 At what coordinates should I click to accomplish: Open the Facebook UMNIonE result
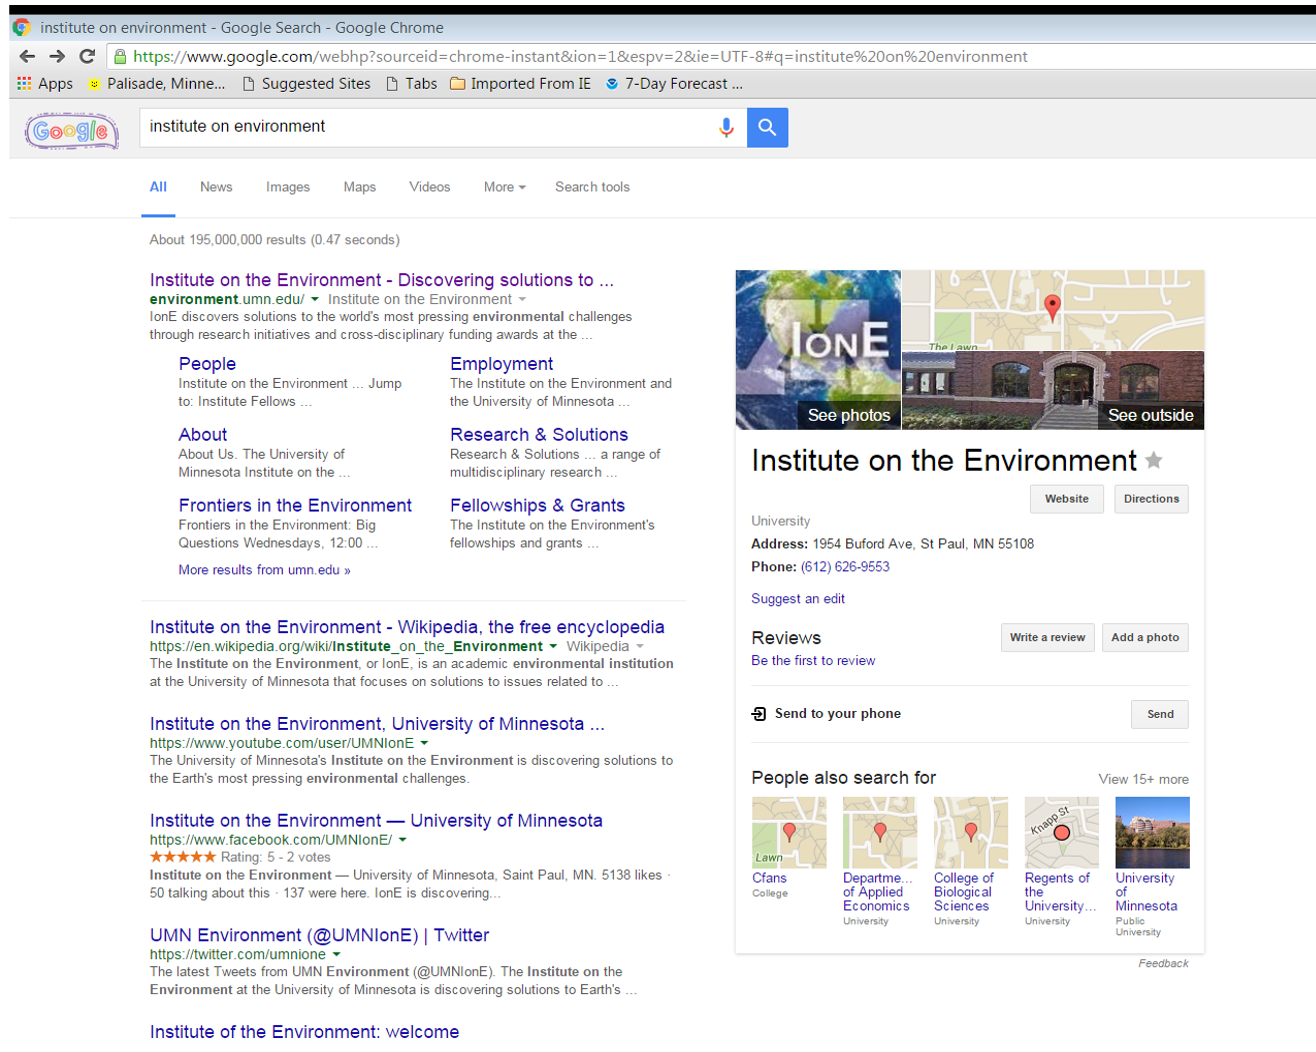pos(376,821)
